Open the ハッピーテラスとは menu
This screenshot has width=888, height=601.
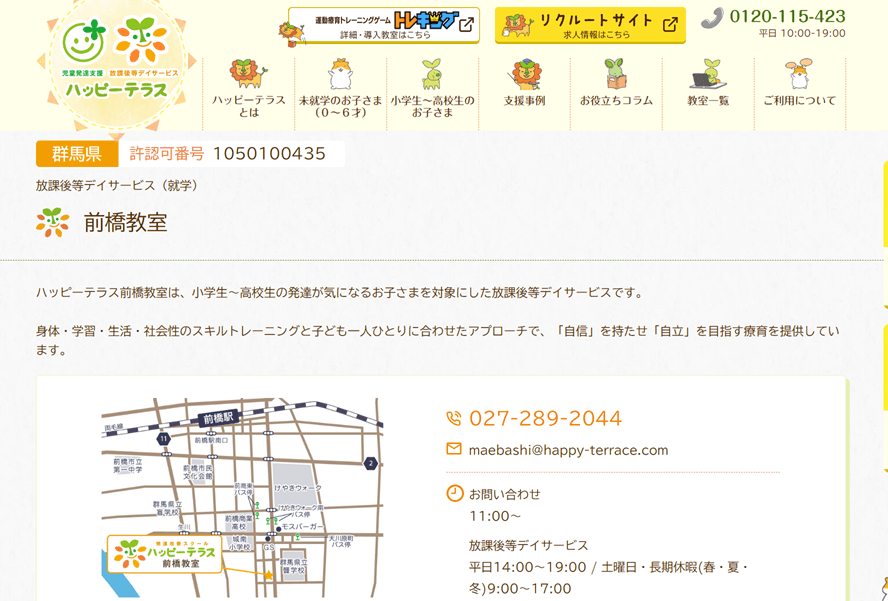[x=249, y=93]
